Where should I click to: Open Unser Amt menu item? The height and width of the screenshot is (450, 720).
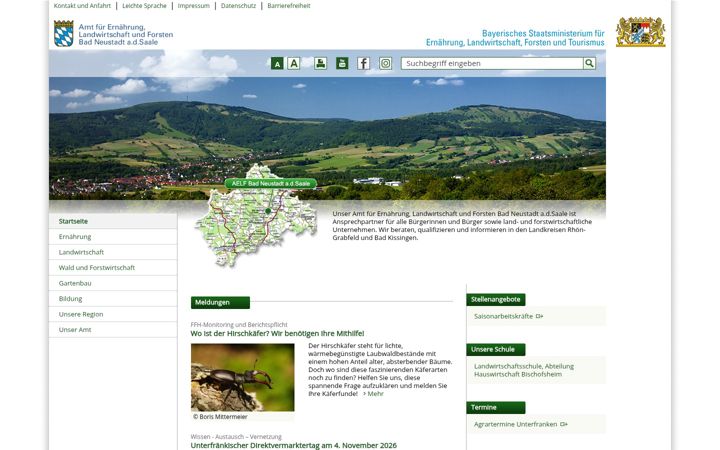coord(113,330)
